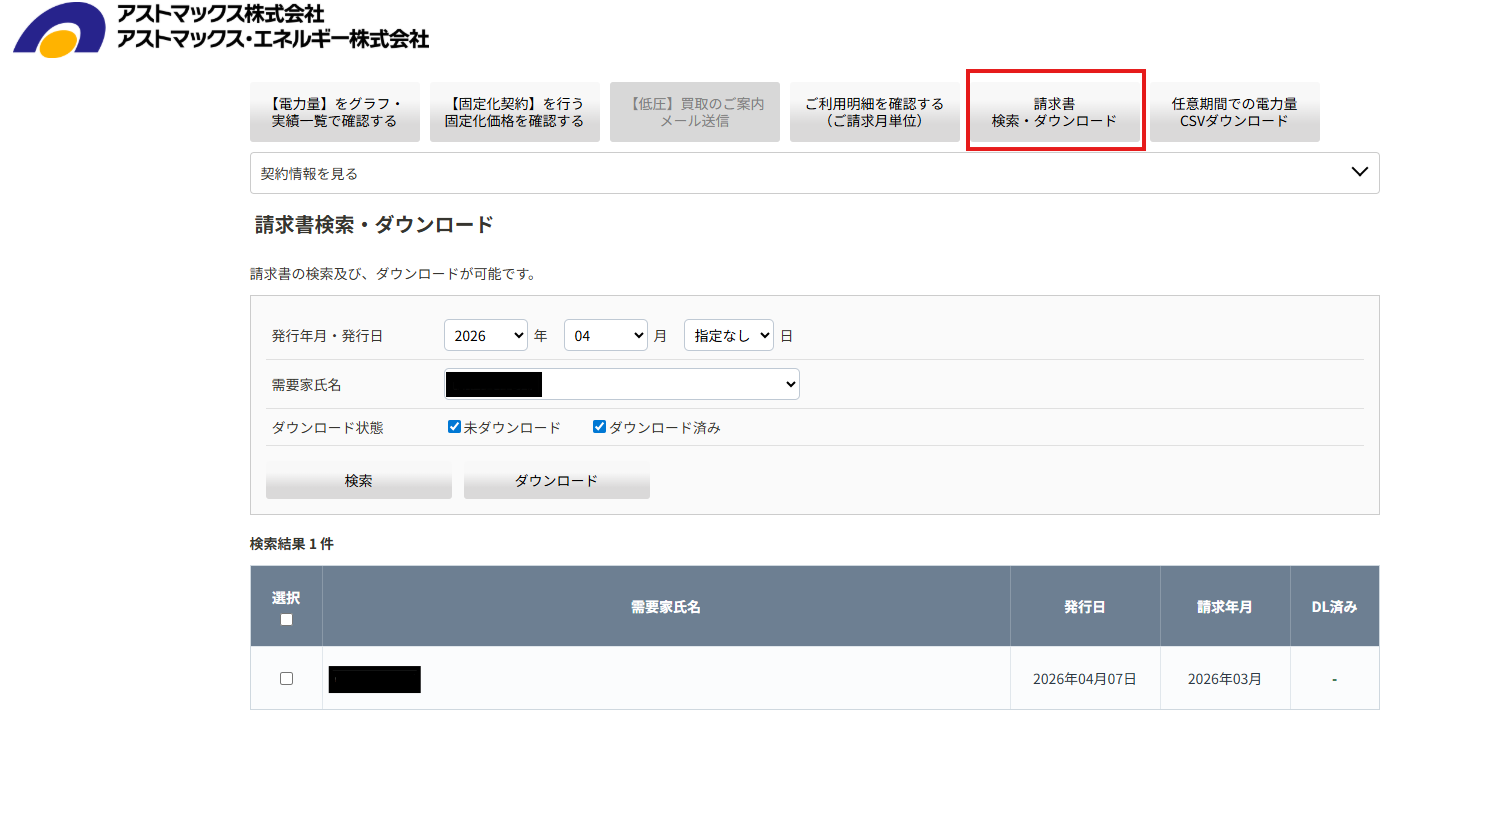Open the 需要家氏名 dropdown

622,384
